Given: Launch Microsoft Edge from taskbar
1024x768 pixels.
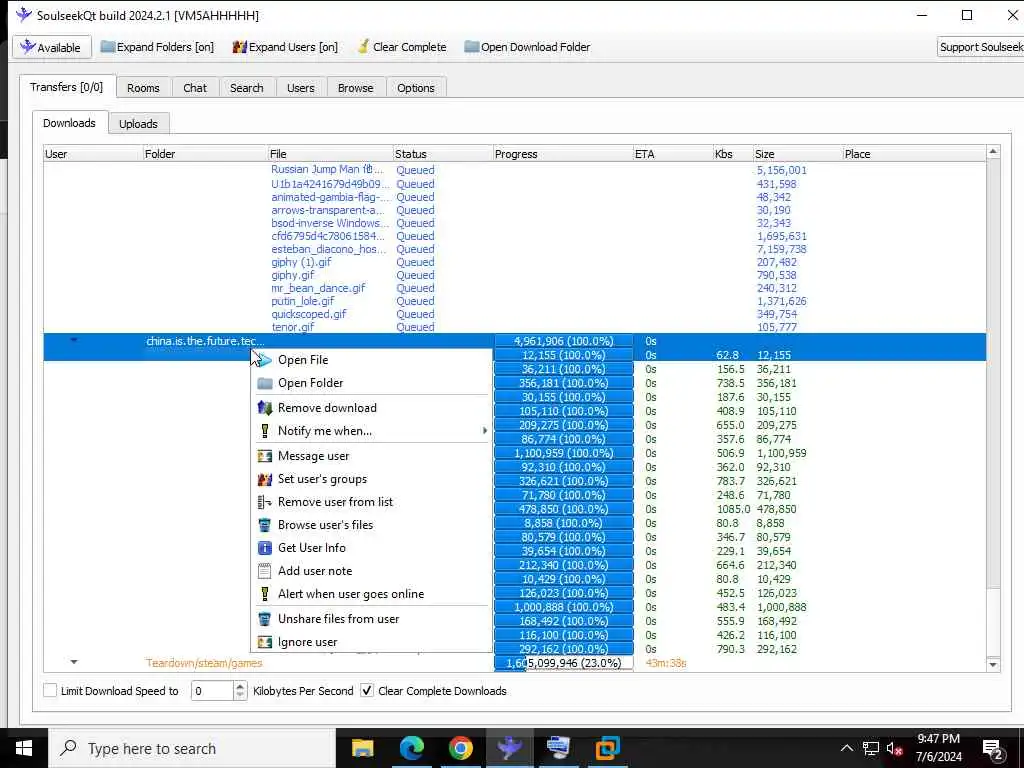Looking at the screenshot, I should [x=411, y=748].
